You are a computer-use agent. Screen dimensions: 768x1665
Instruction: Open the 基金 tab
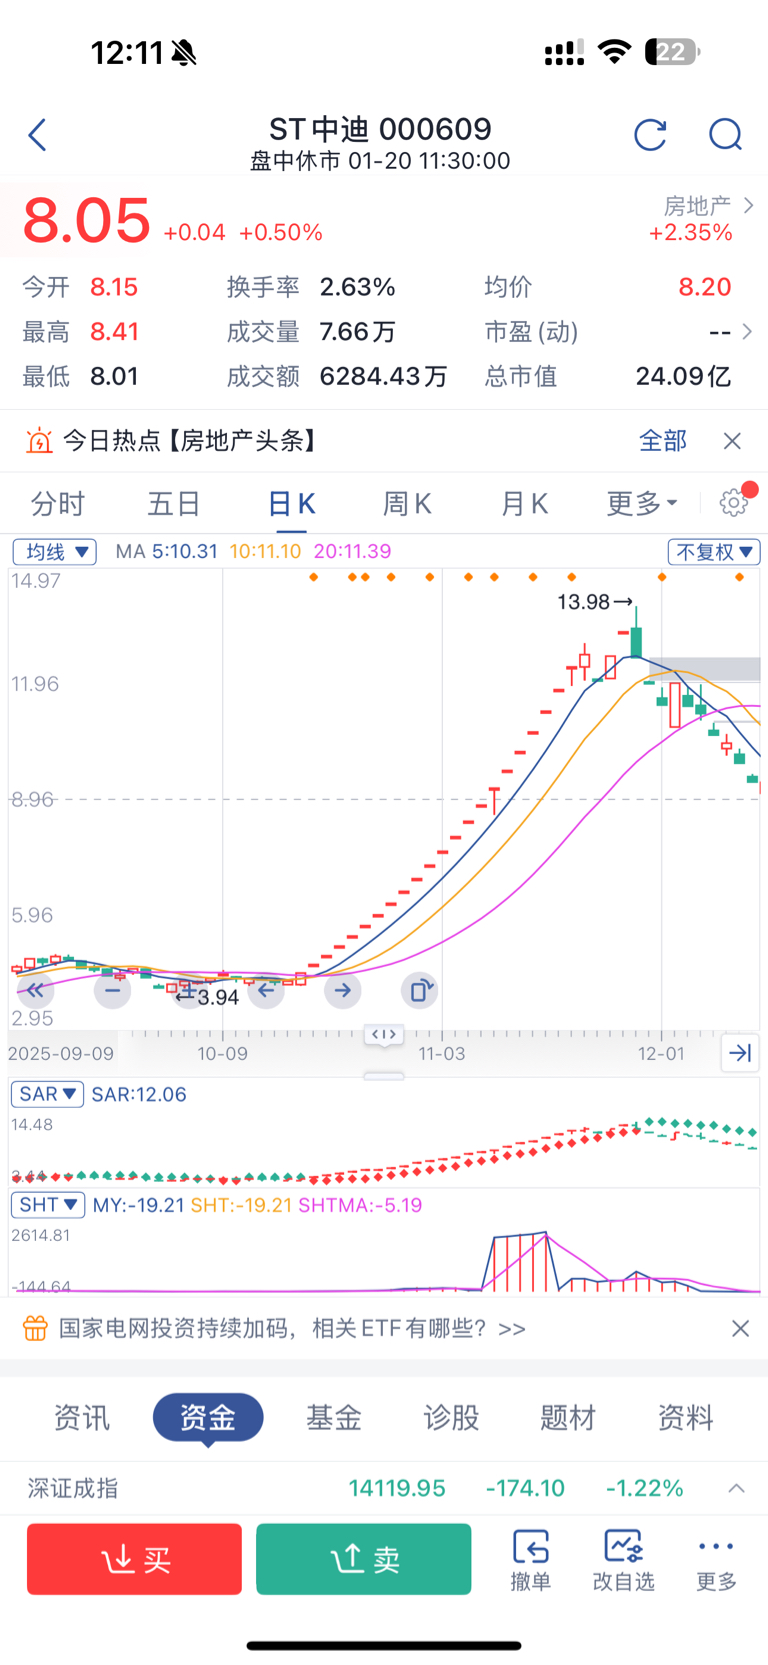click(x=334, y=1417)
